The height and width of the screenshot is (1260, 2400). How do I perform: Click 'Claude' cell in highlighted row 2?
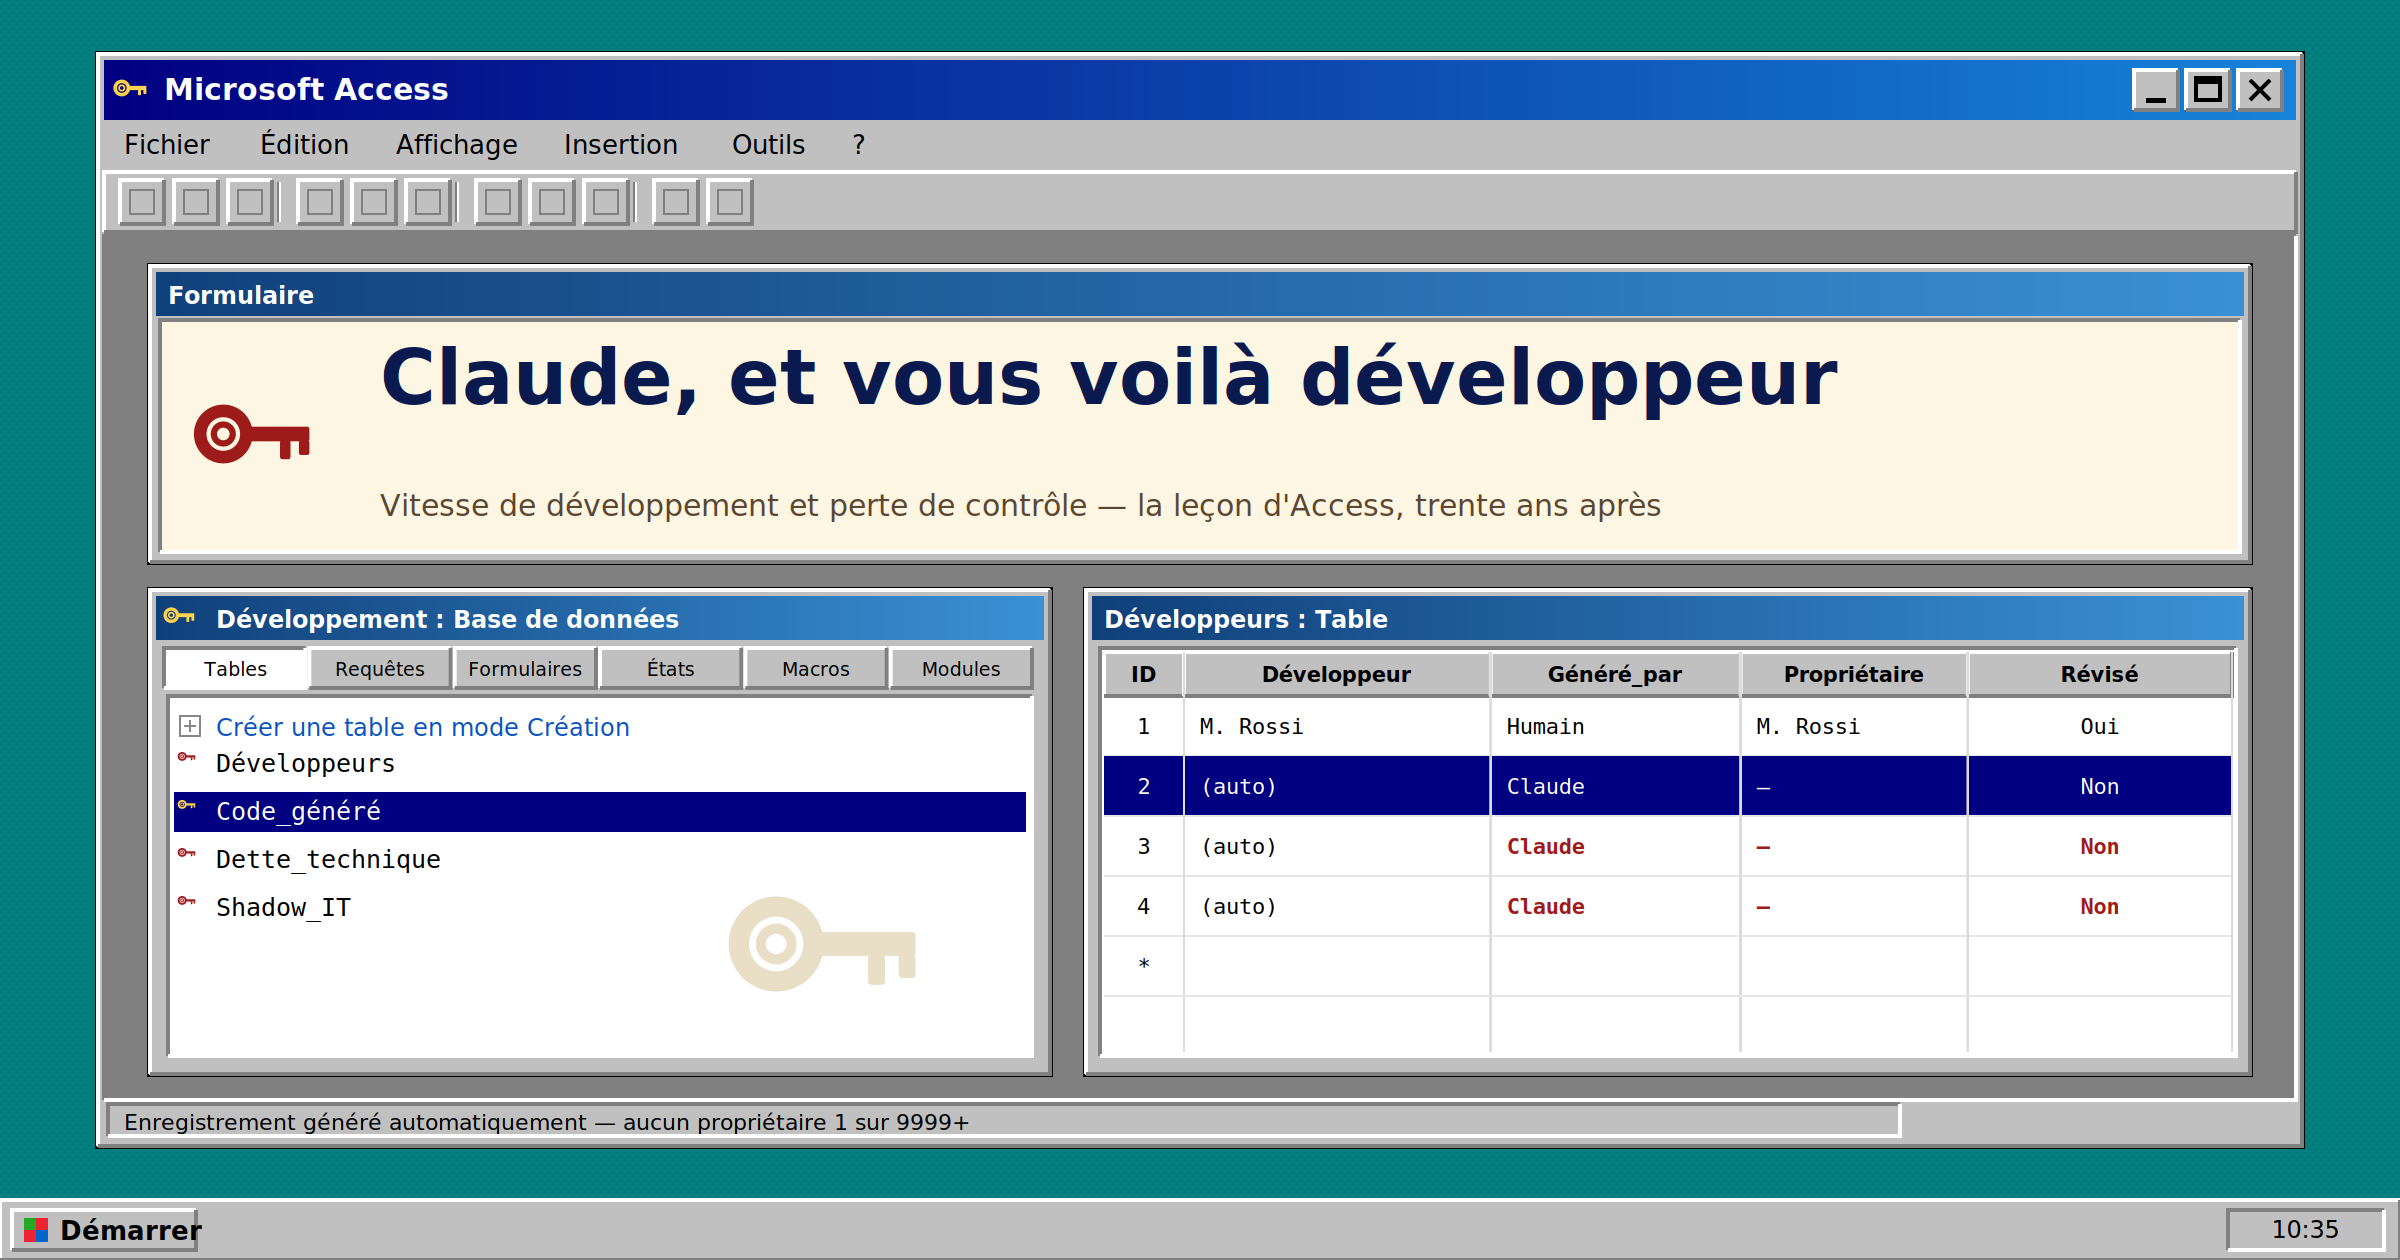[x=1615, y=787]
